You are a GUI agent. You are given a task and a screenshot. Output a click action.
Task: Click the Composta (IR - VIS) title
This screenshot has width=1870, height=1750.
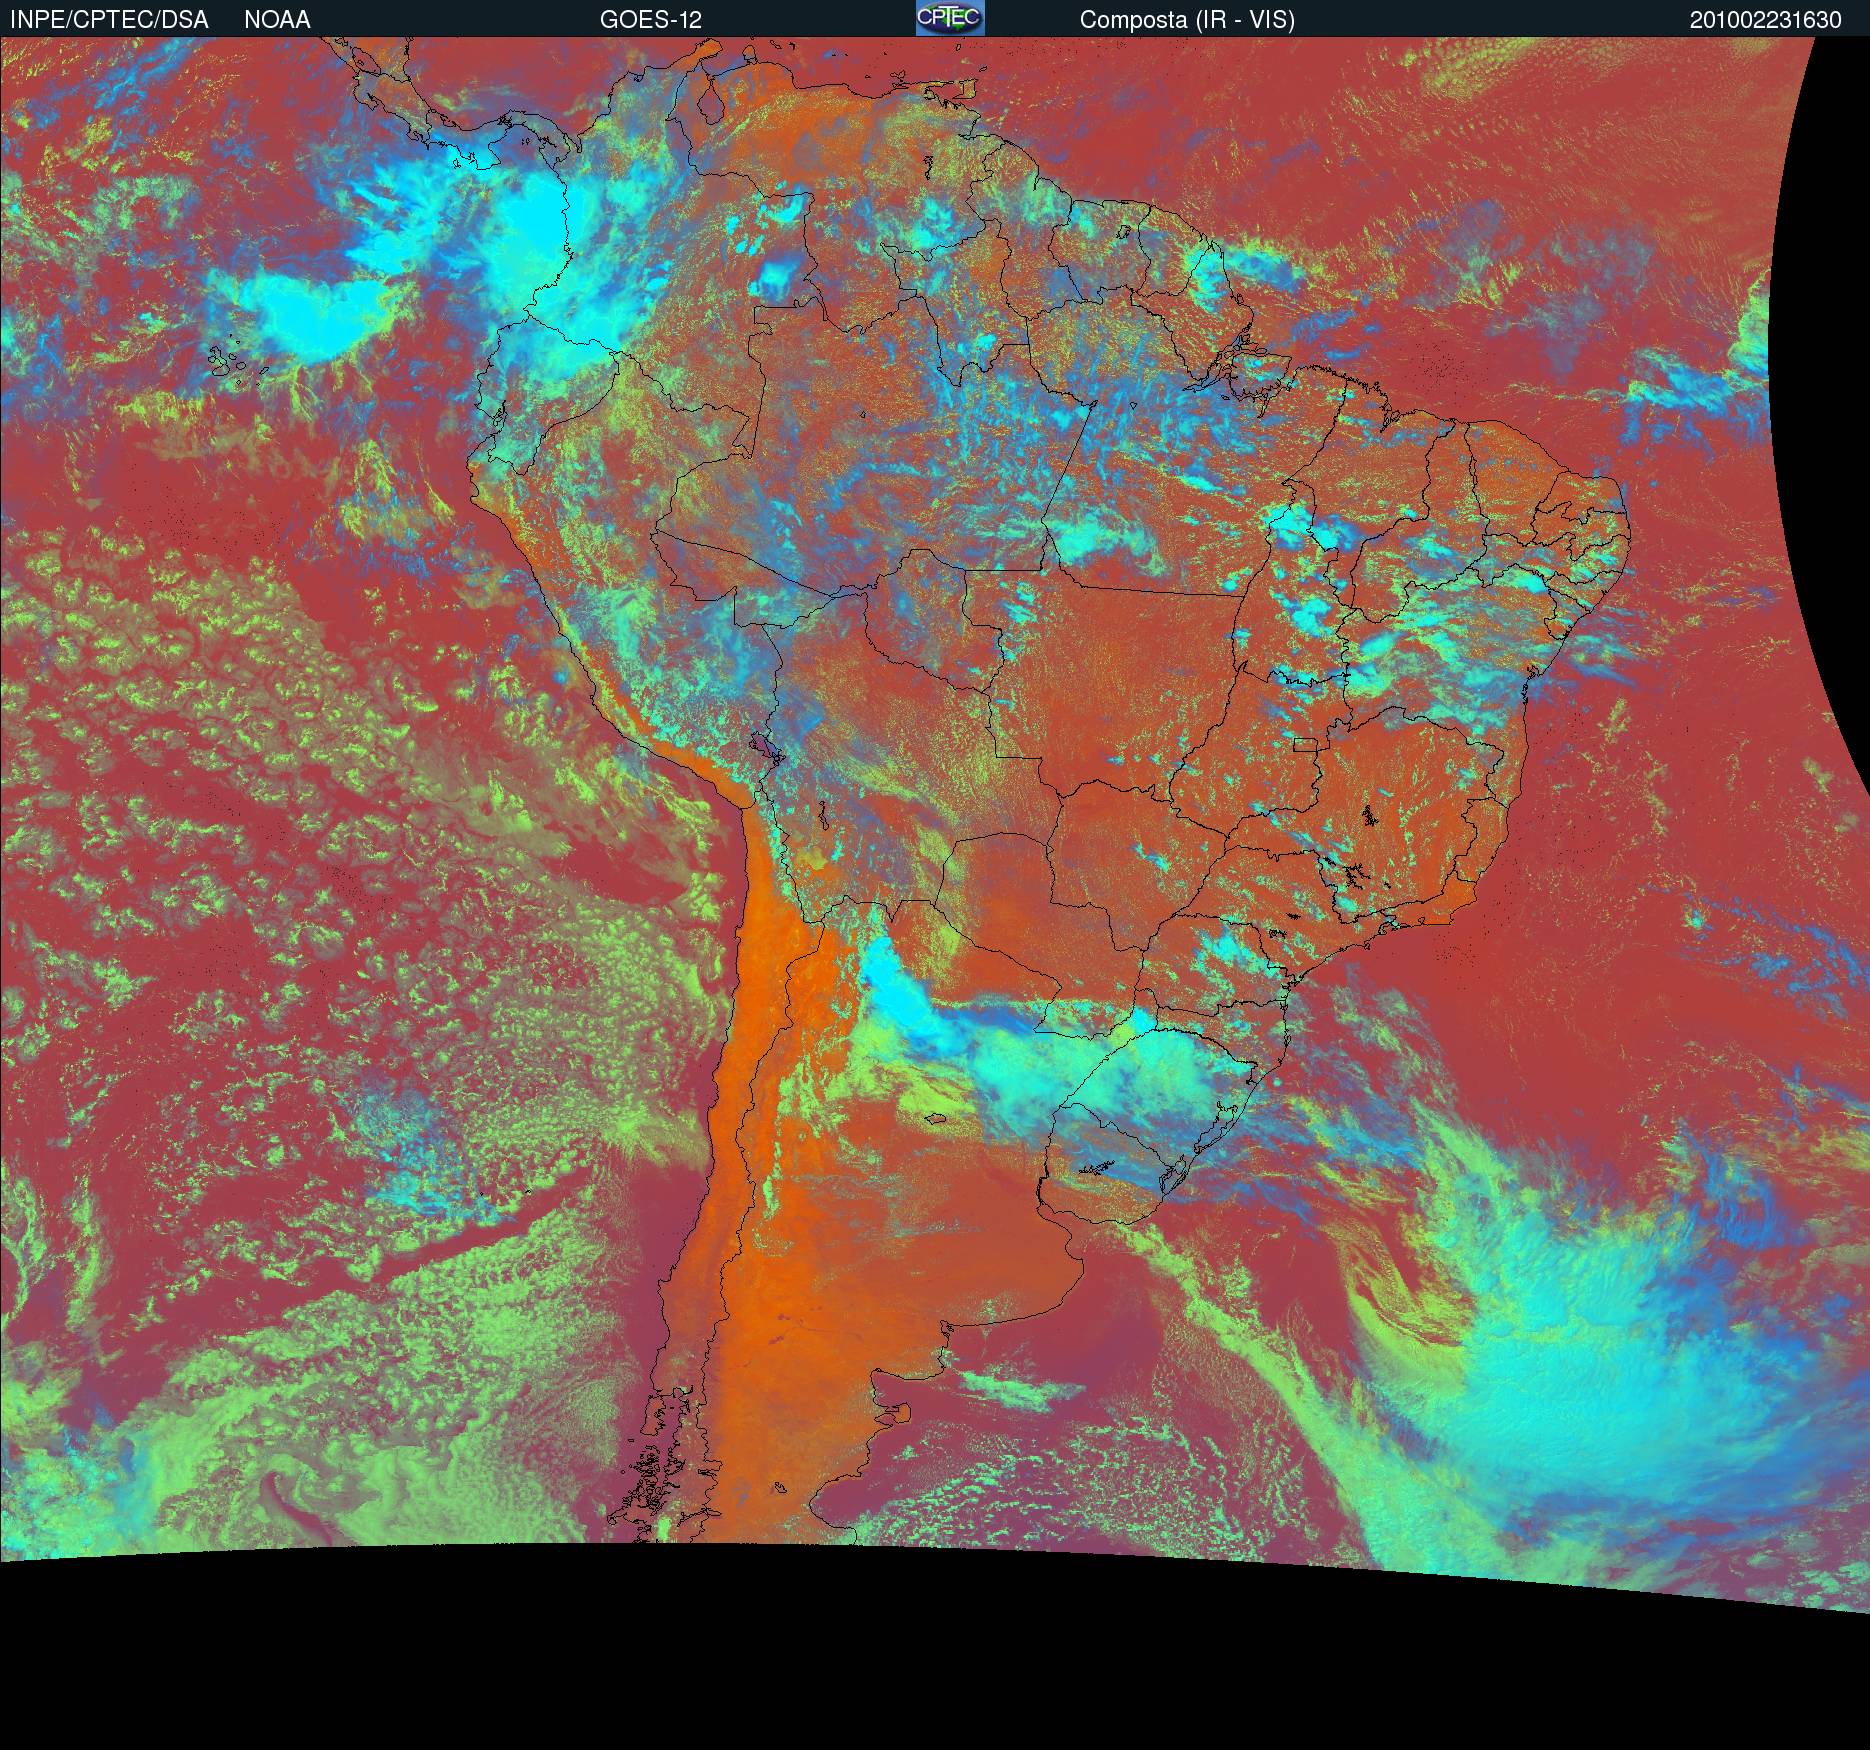(1187, 19)
